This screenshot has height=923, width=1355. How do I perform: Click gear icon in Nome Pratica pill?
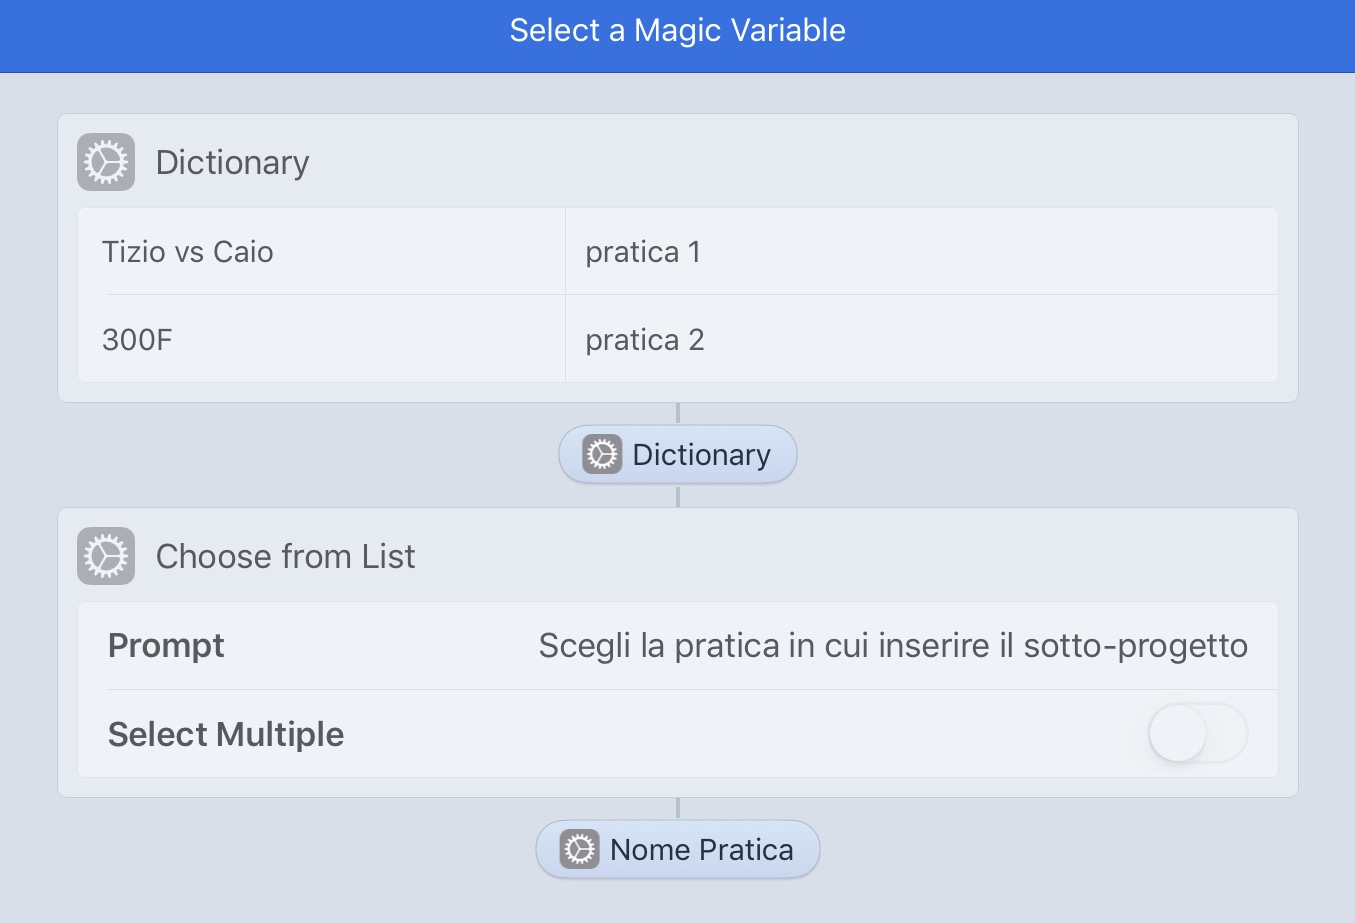pos(579,849)
